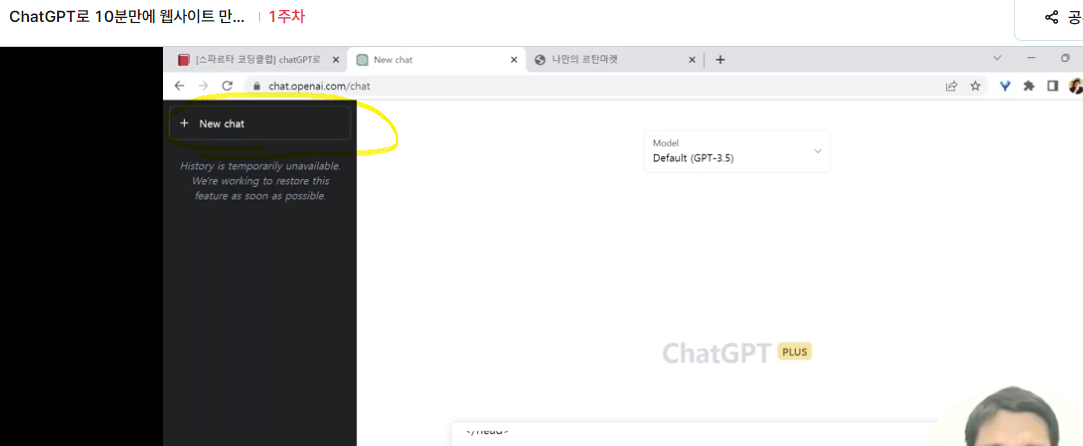Click the History is temporarily unavailable notice
This screenshot has height=446, width=1083.
coord(260,181)
